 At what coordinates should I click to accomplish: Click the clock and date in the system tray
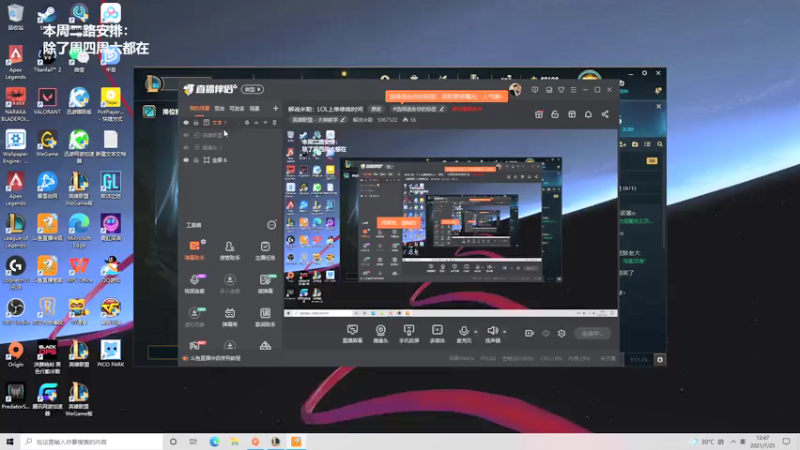762,441
